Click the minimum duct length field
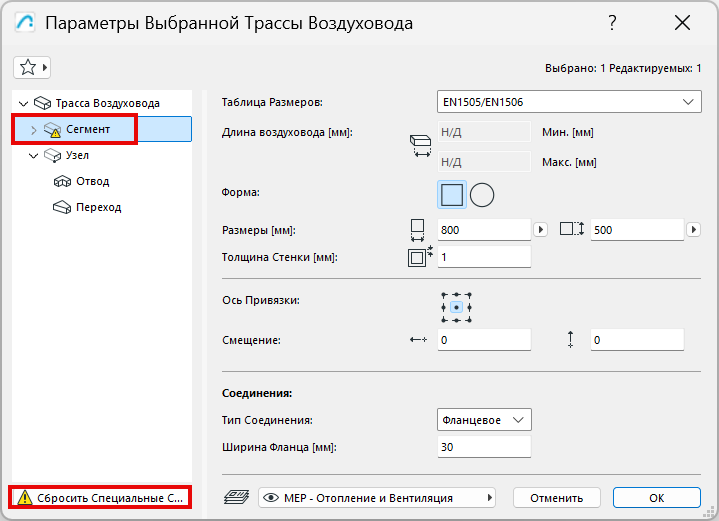Viewport: 719px width, 521px height. tap(484, 133)
